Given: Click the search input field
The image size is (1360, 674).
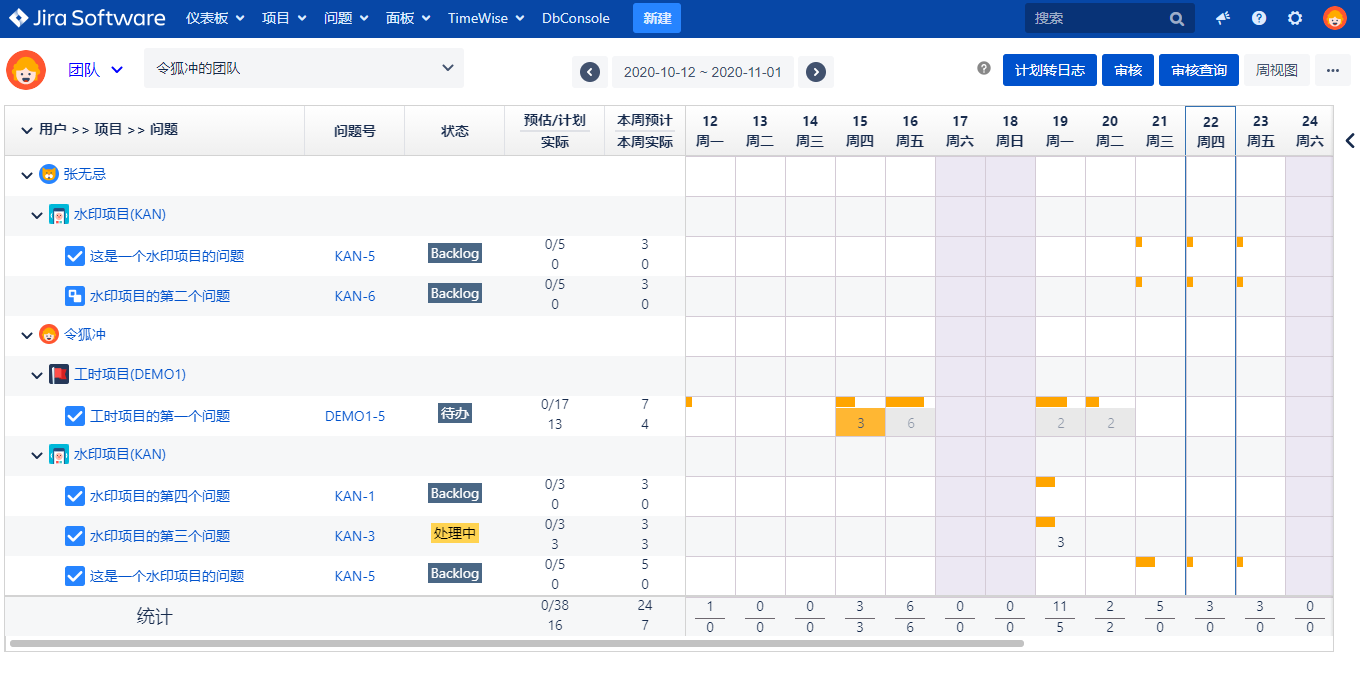Looking at the screenshot, I should 1095,18.
